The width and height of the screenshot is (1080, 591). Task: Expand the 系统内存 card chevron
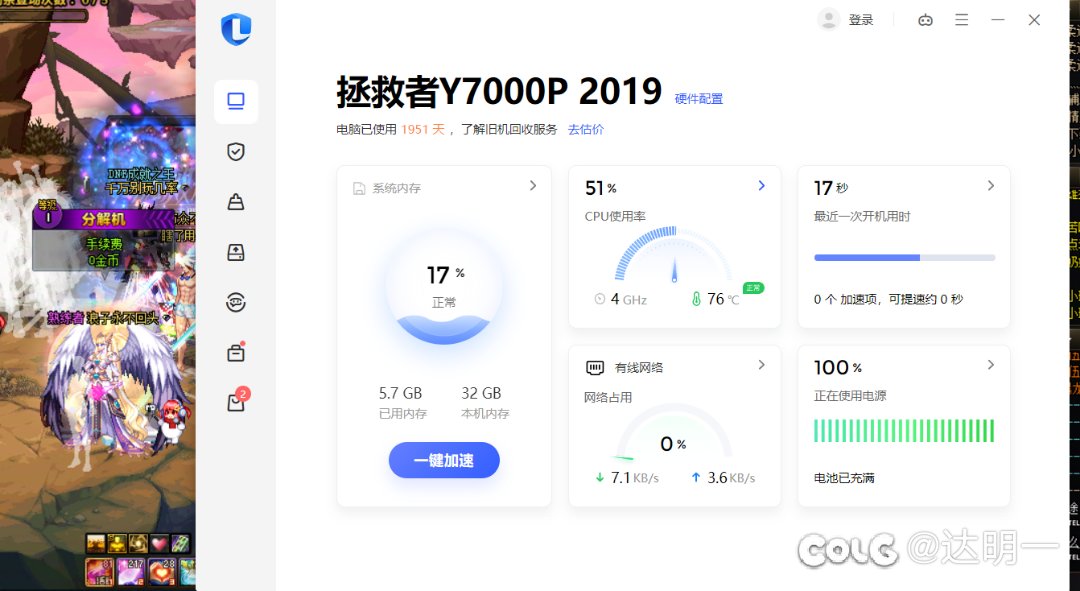(532, 185)
